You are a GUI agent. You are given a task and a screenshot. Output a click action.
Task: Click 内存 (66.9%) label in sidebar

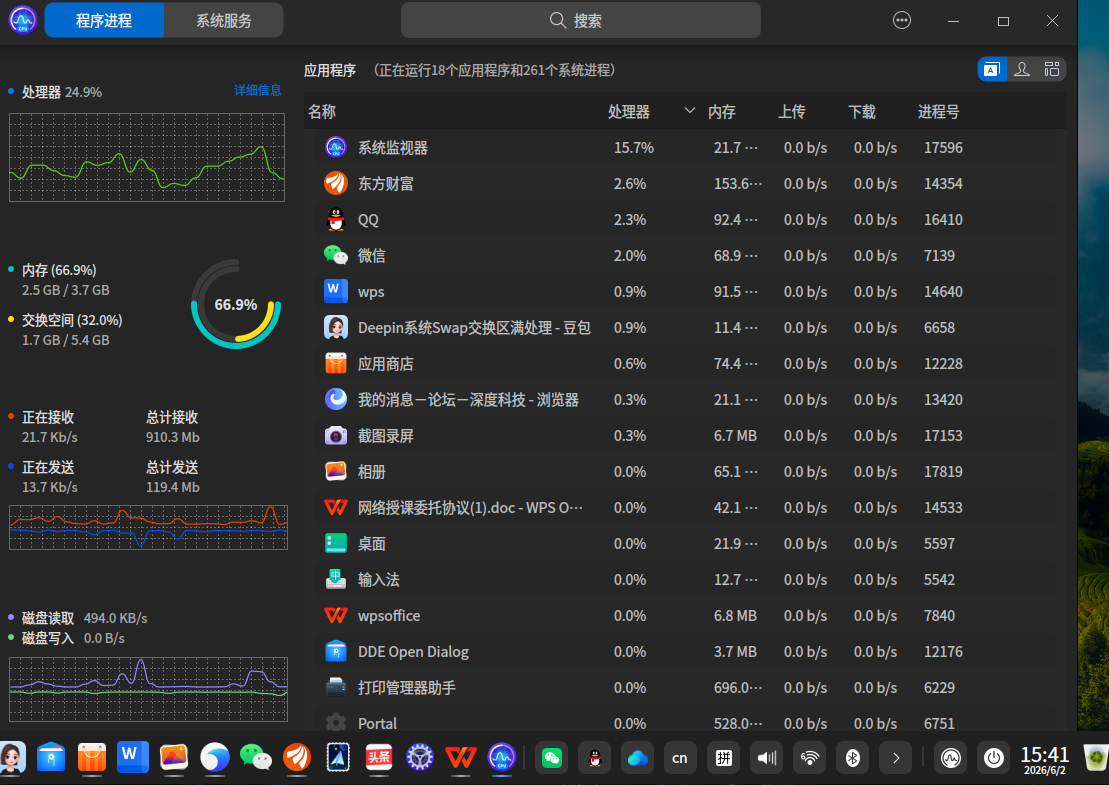(x=59, y=270)
